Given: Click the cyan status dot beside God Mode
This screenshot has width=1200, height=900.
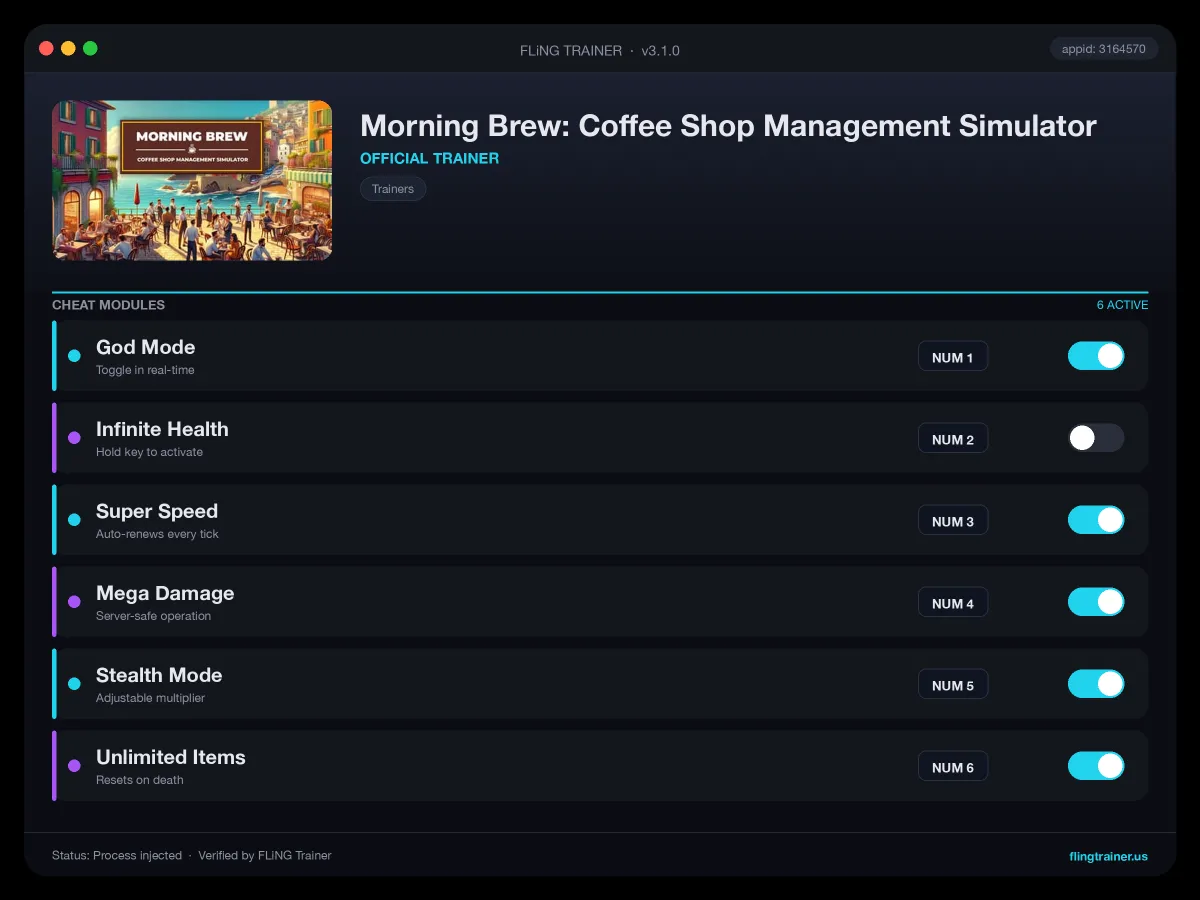Looking at the screenshot, I should (74, 356).
